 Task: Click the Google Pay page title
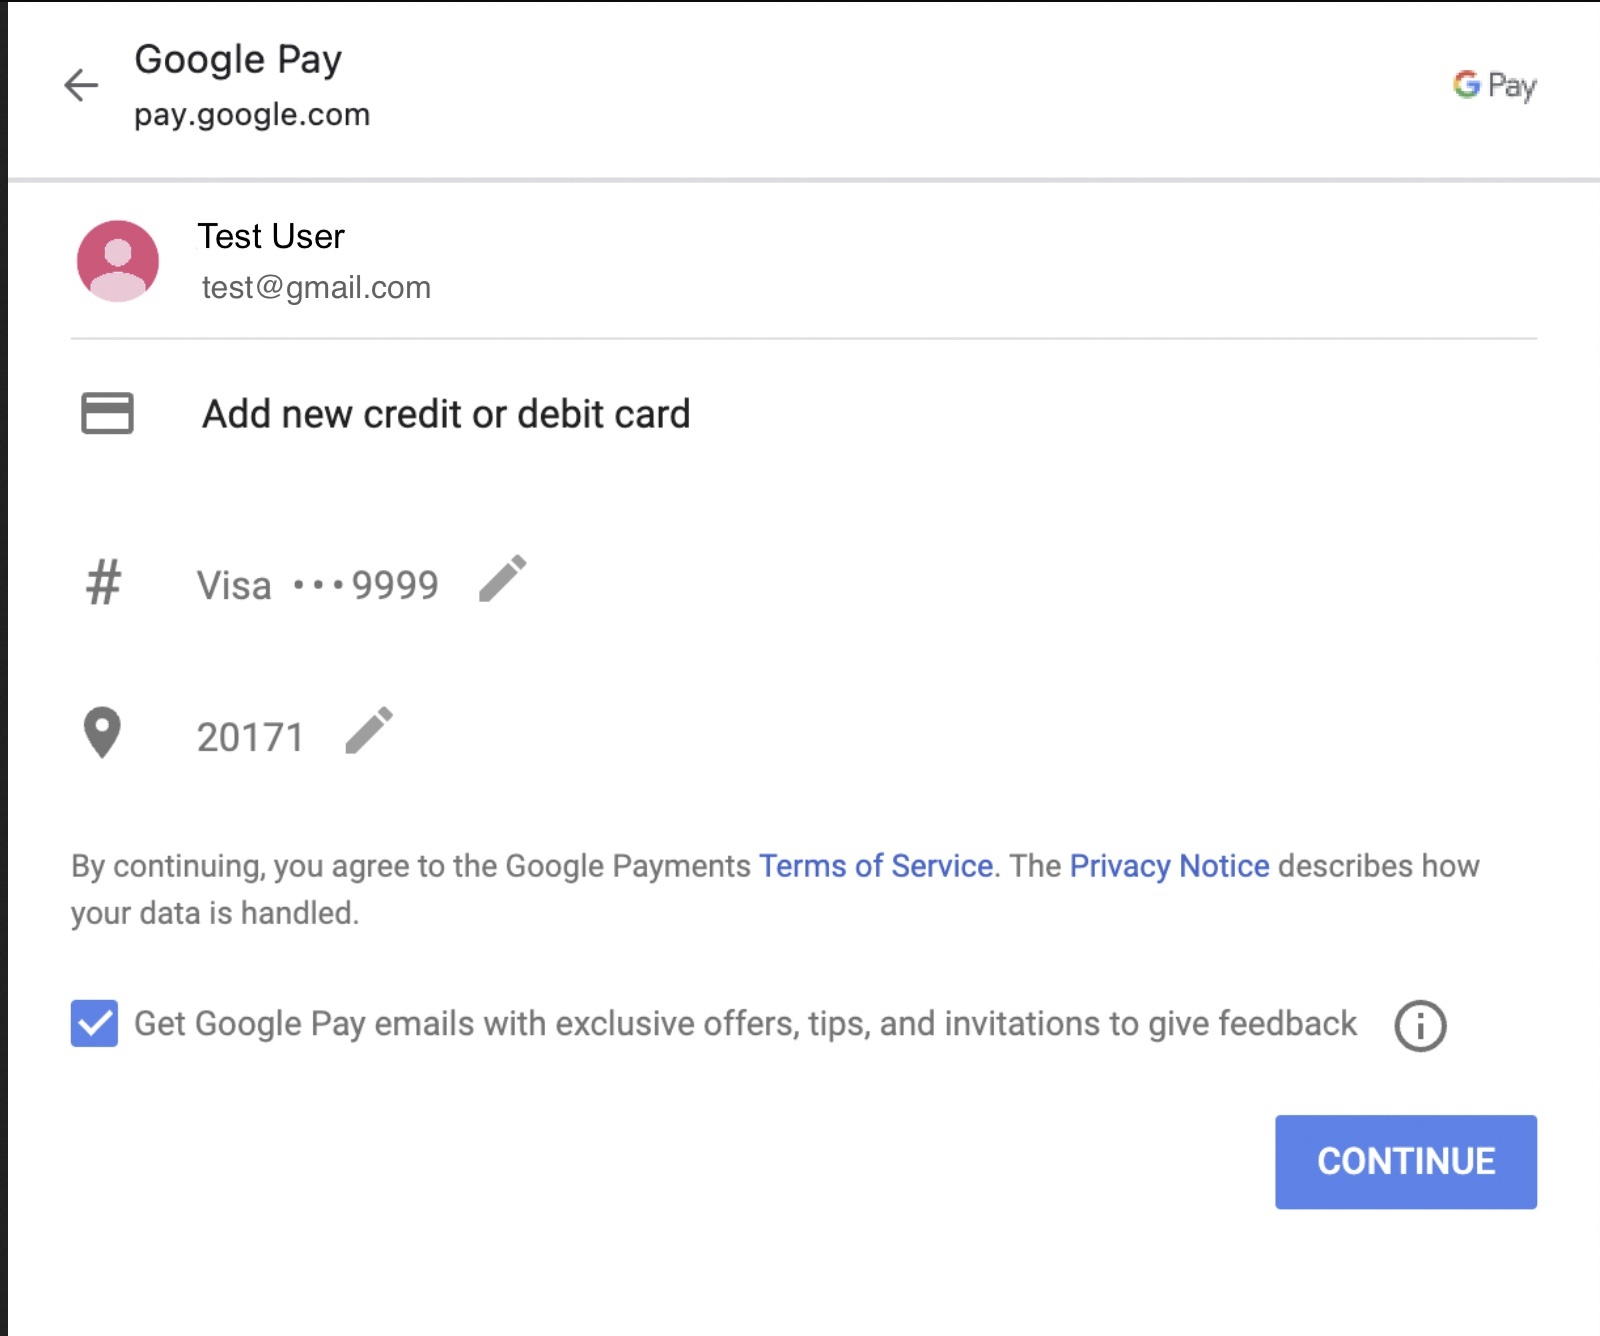pos(238,60)
